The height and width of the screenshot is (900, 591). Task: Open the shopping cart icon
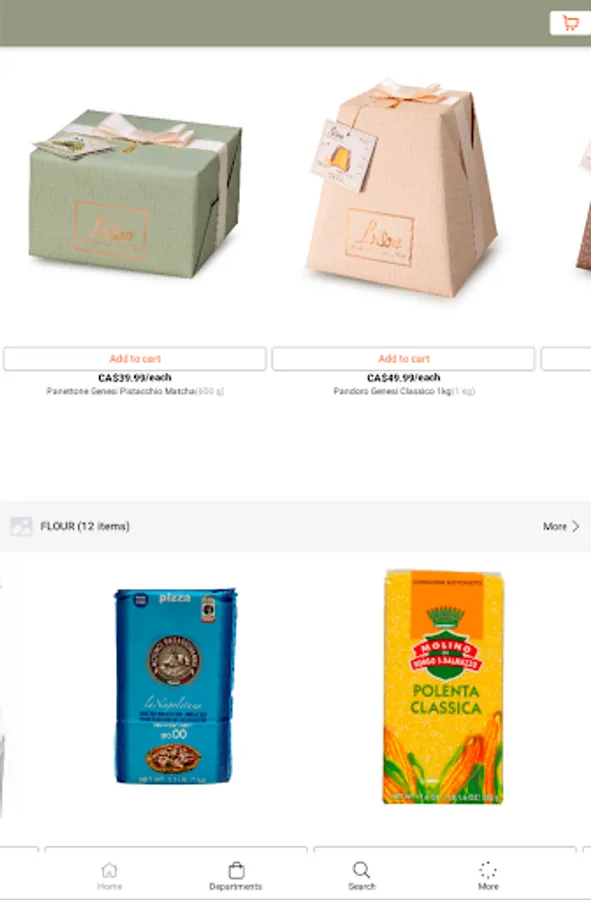click(x=570, y=23)
